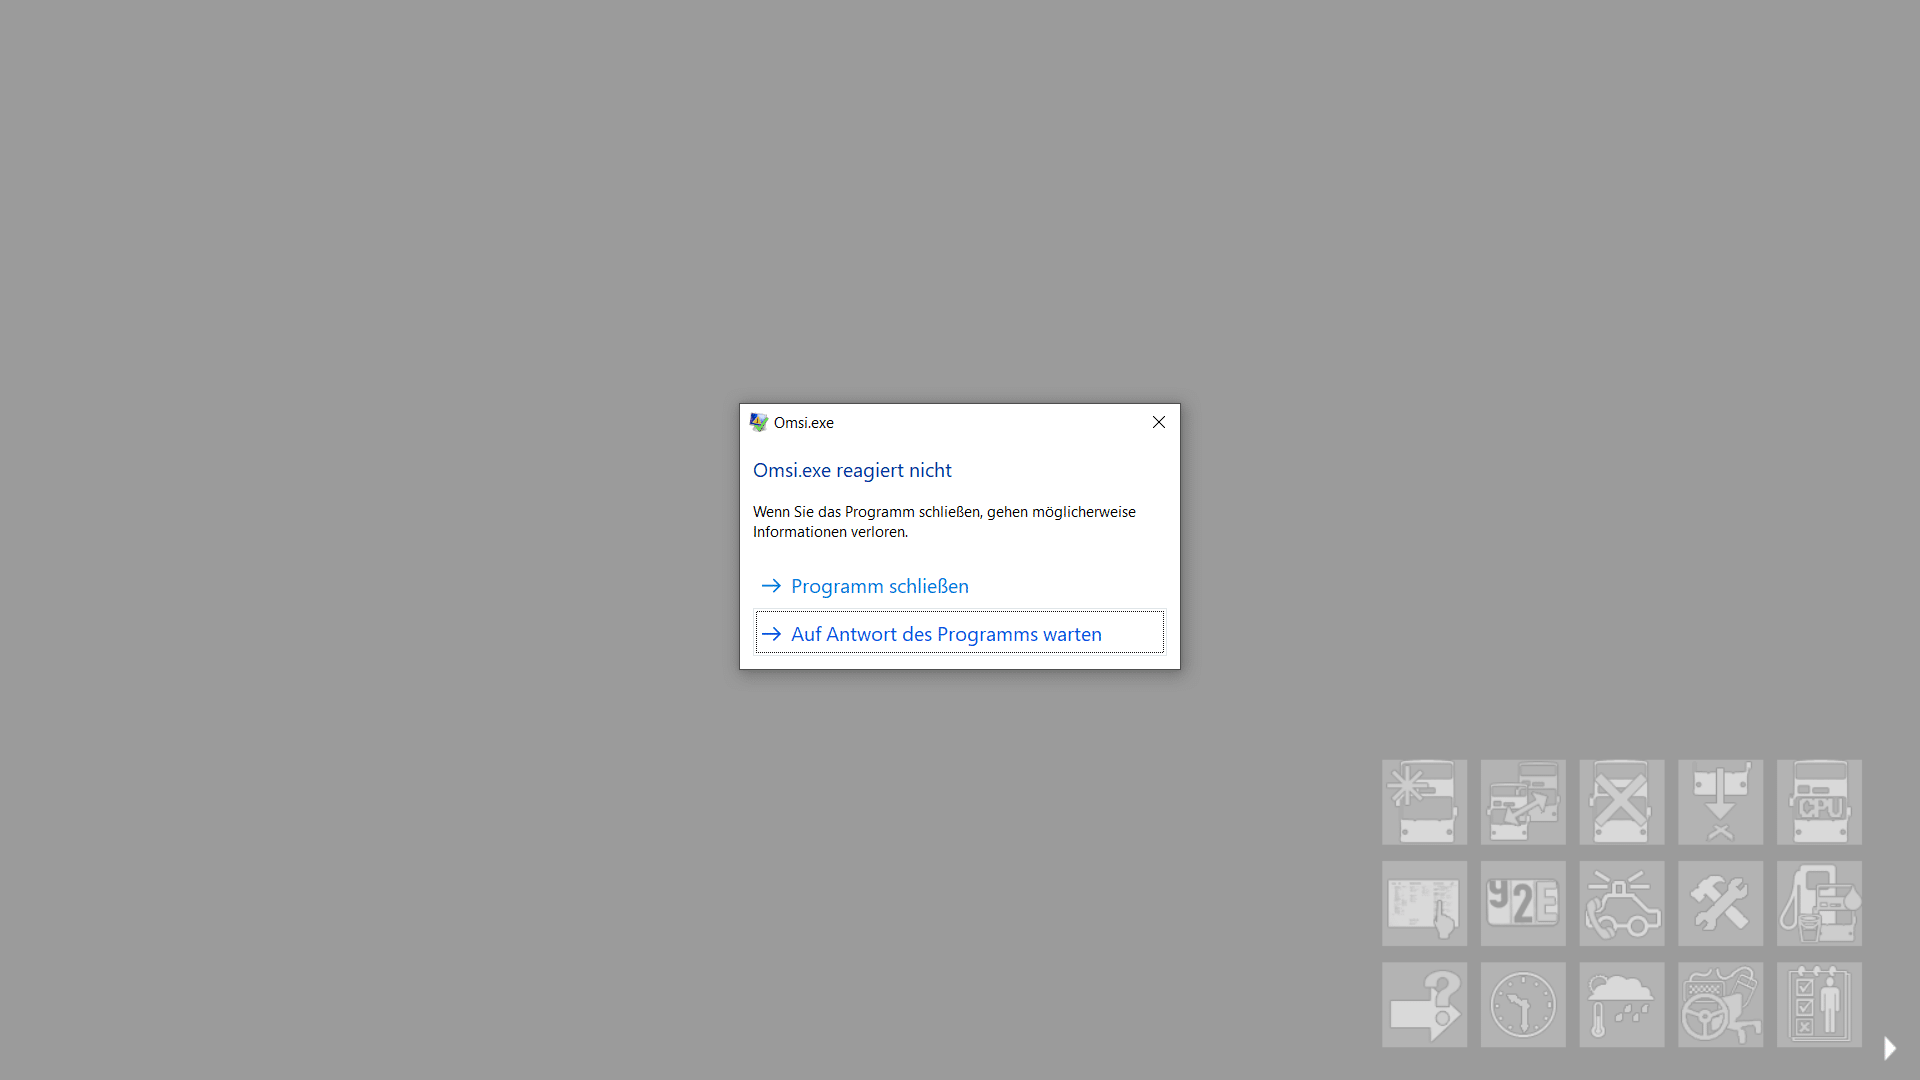Click the Omsi.exe title bar program icon
The height and width of the screenshot is (1080, 1920).
click(759, 423)
